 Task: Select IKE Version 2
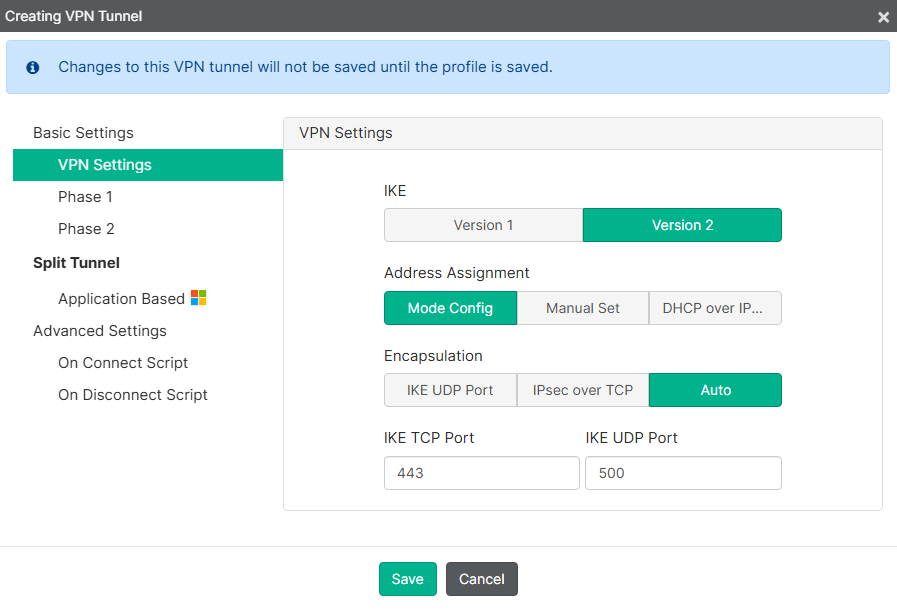click(x=682, y=225)
